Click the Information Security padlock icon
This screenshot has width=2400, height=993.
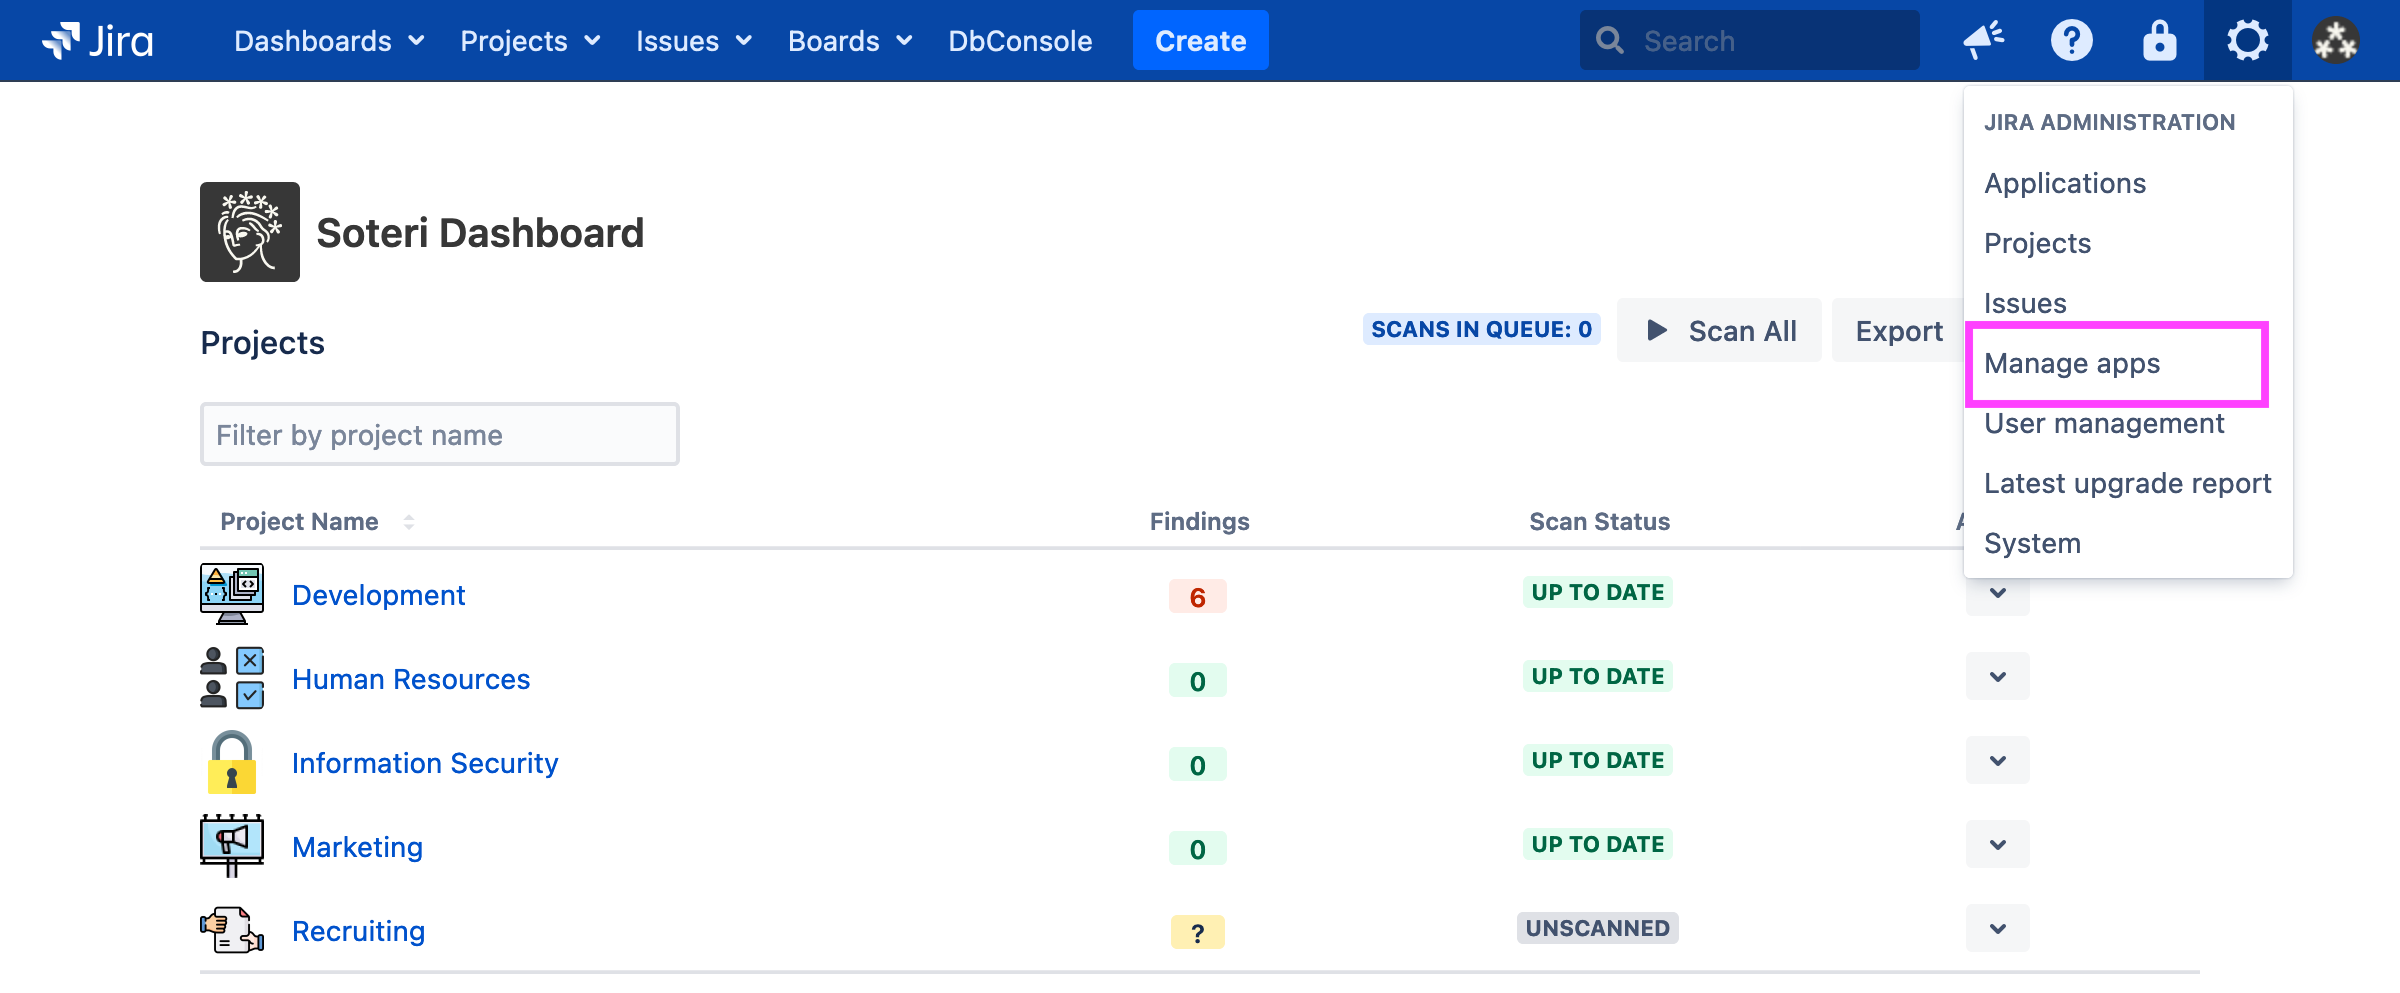tap(232, 762)
